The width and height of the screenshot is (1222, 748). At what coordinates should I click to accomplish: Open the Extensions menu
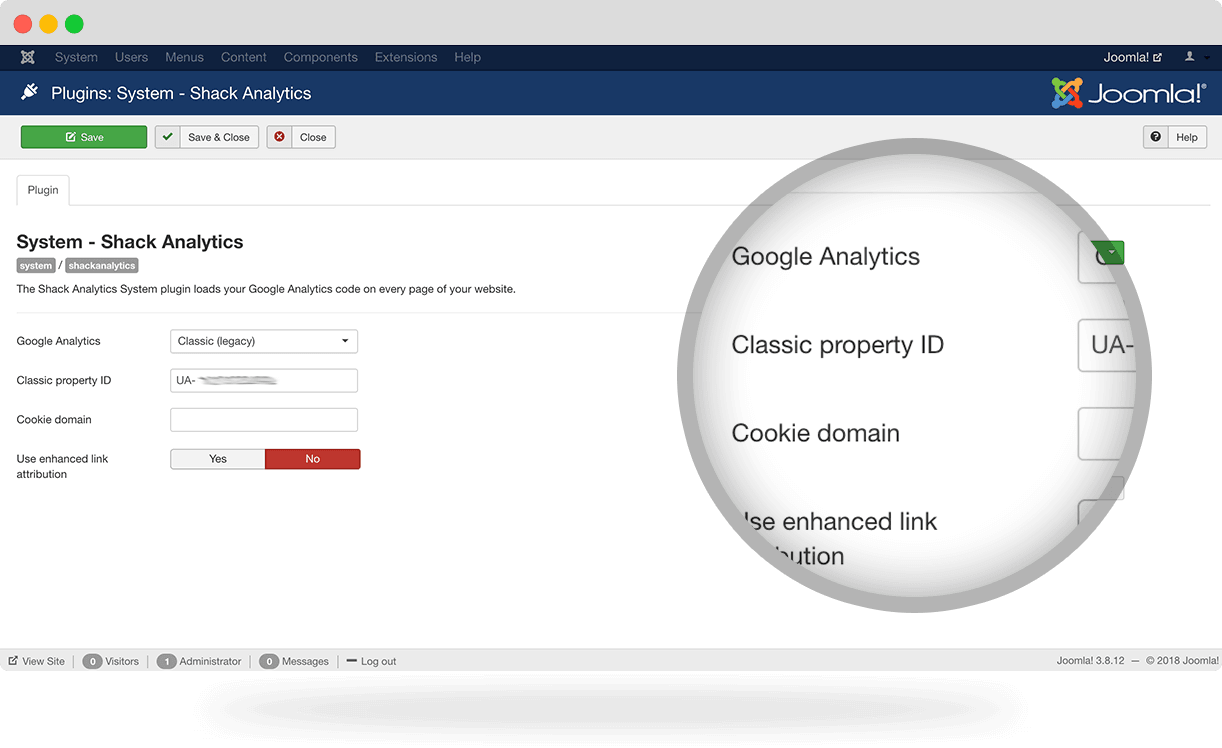click(x=406, y=57)
